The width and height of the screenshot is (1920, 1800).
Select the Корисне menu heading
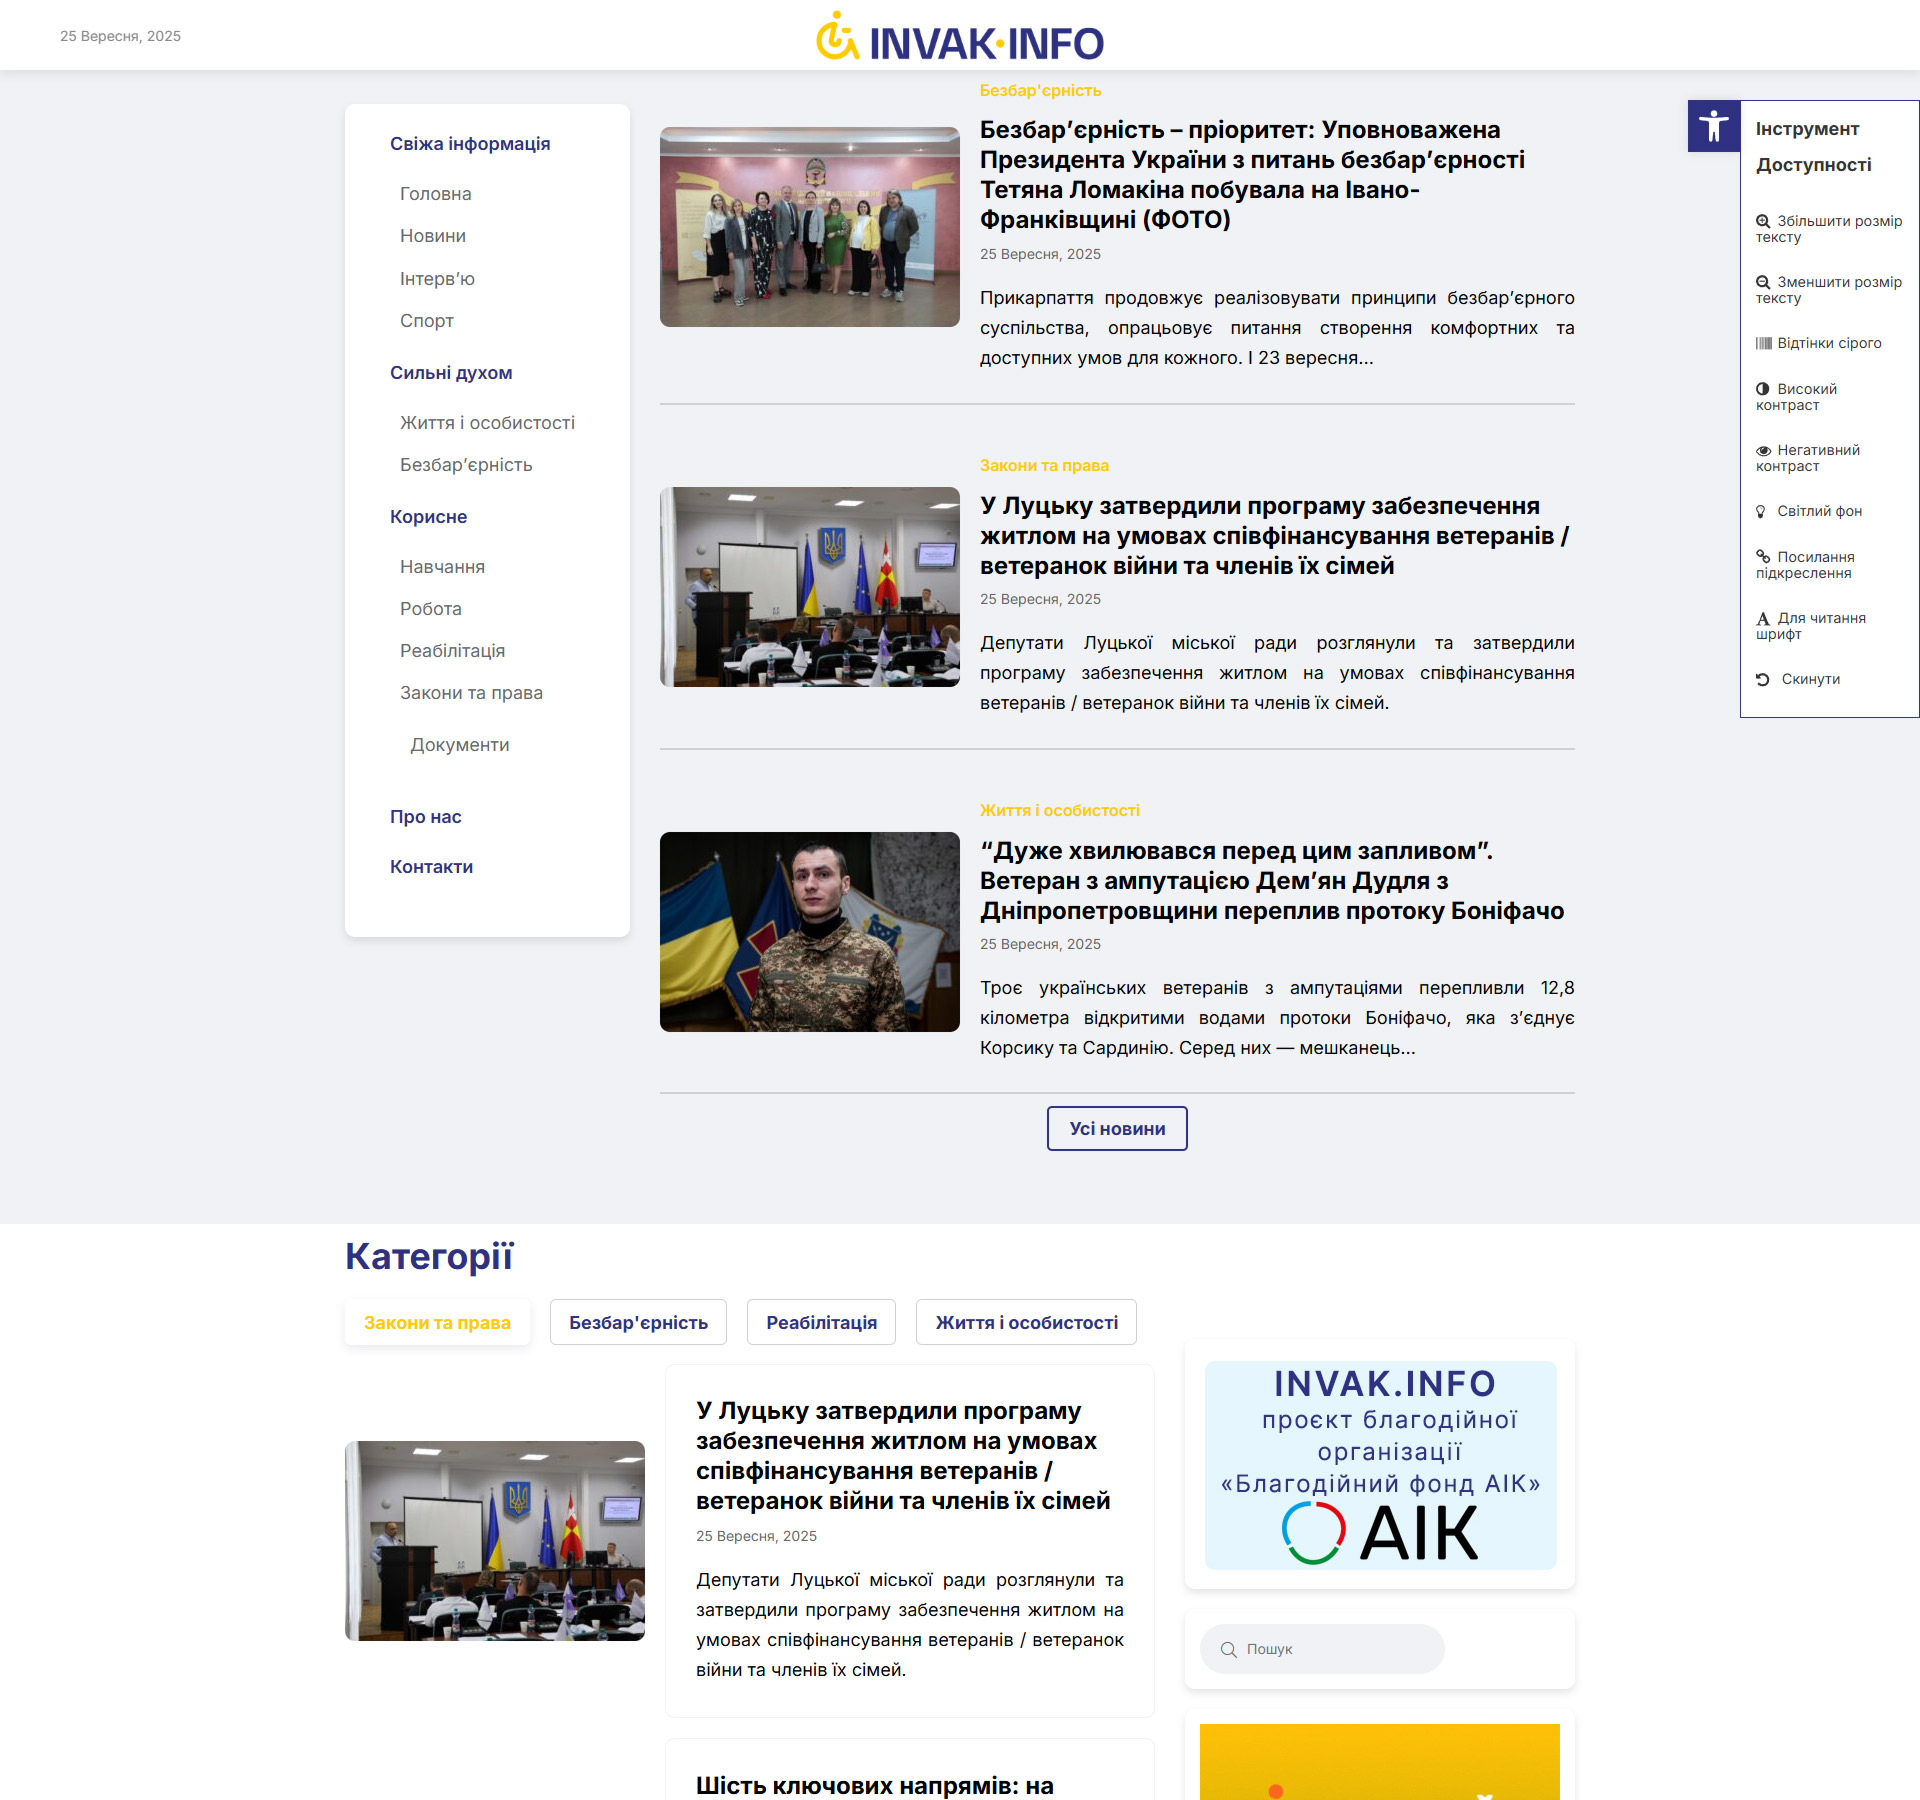pos(428,517)
